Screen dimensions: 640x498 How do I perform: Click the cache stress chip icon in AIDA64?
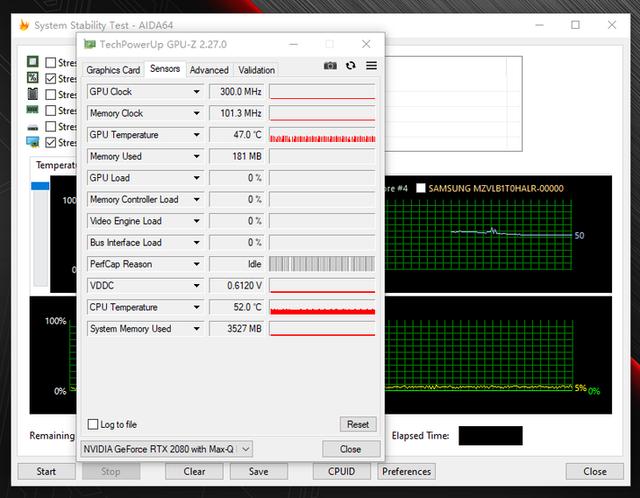point(33,94)
